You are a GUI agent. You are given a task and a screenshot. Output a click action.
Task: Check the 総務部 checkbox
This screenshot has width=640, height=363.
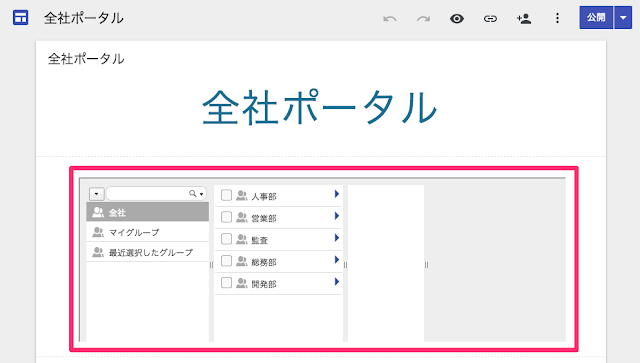226,261
